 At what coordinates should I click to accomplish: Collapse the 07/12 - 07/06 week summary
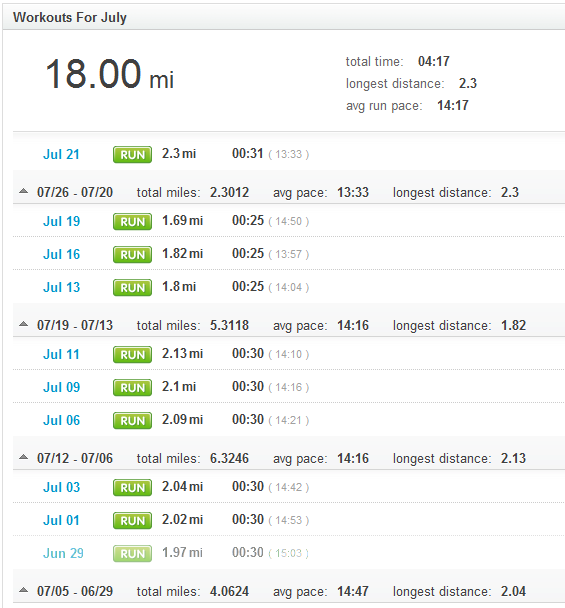[24, 457]
